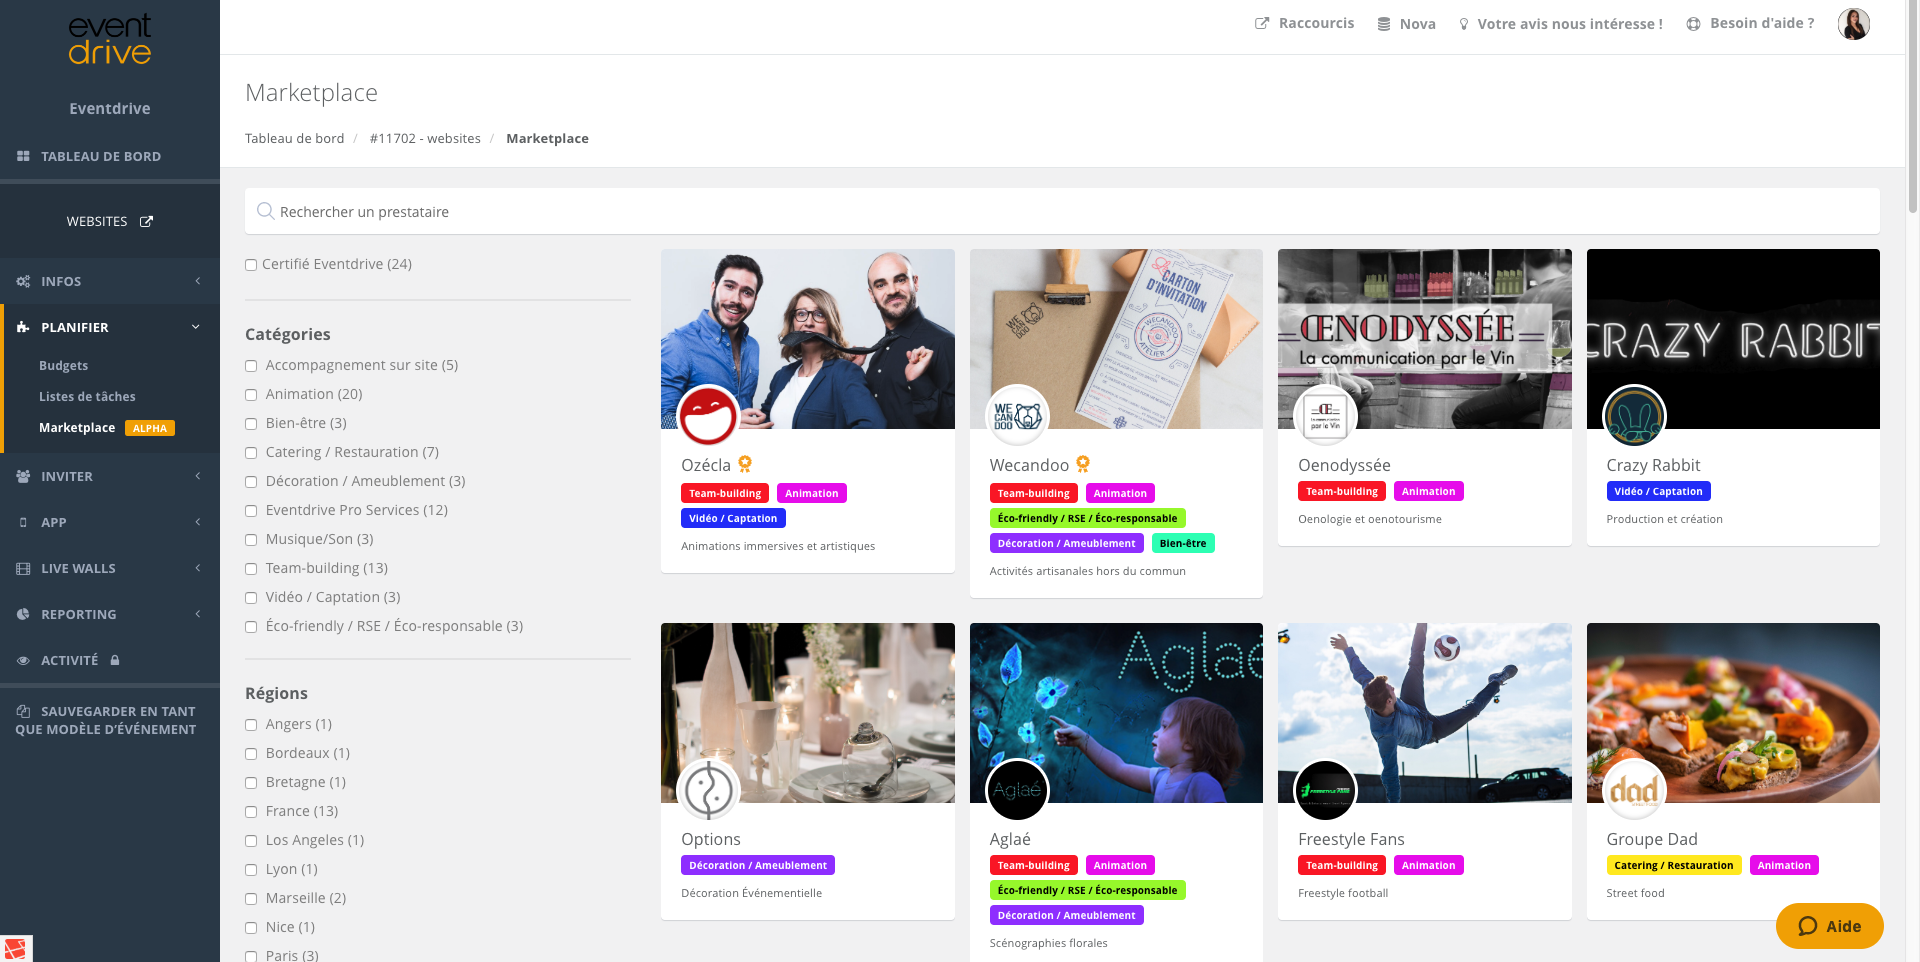The width and height of the screenshot is (1920, 962).
Task: Click the lock icon beside Activité
Action: [x=115, y=660]
